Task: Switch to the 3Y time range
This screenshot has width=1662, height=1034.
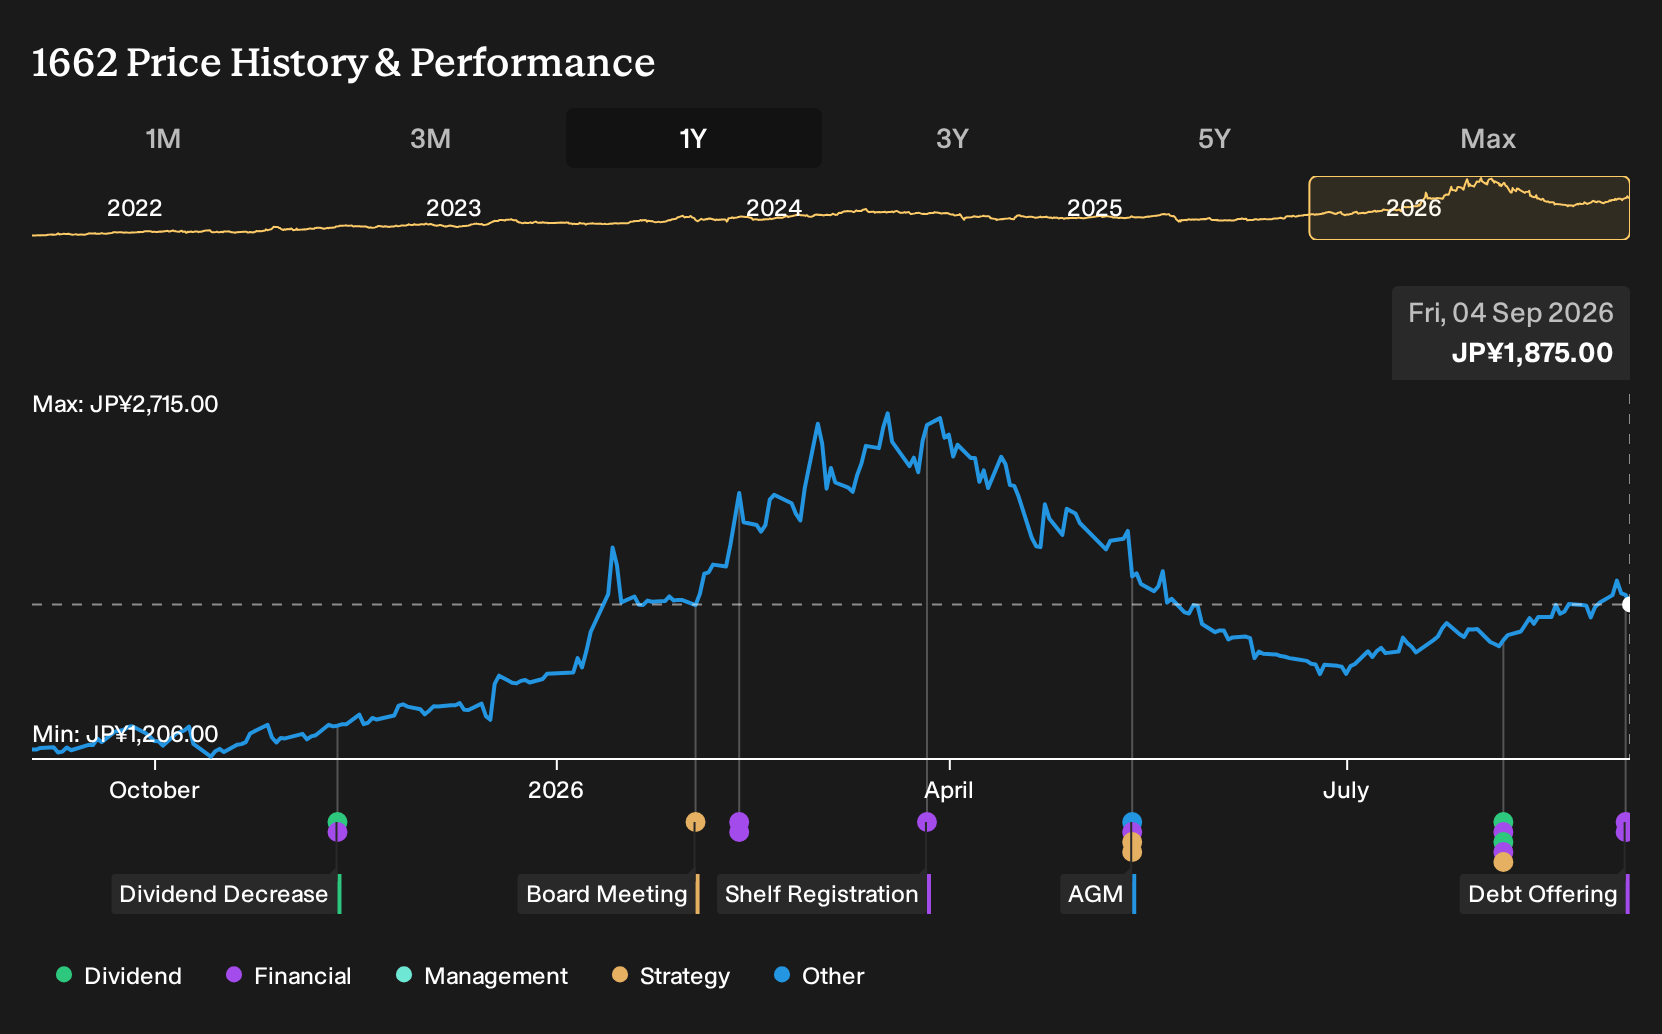Action: tap(952, 138)
